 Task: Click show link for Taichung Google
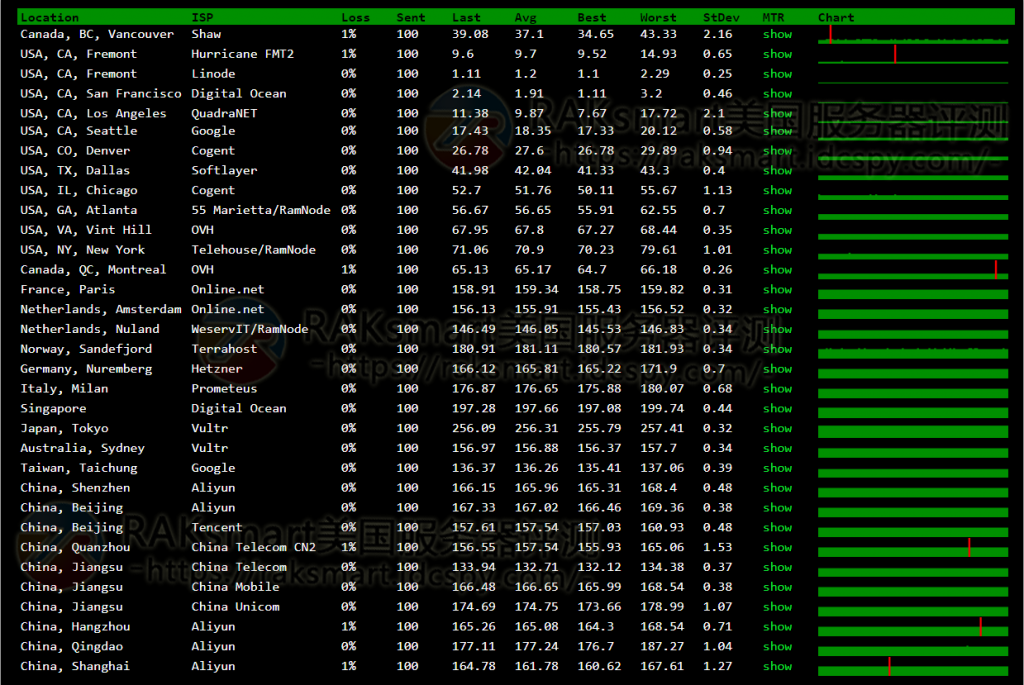pos(777,468)
